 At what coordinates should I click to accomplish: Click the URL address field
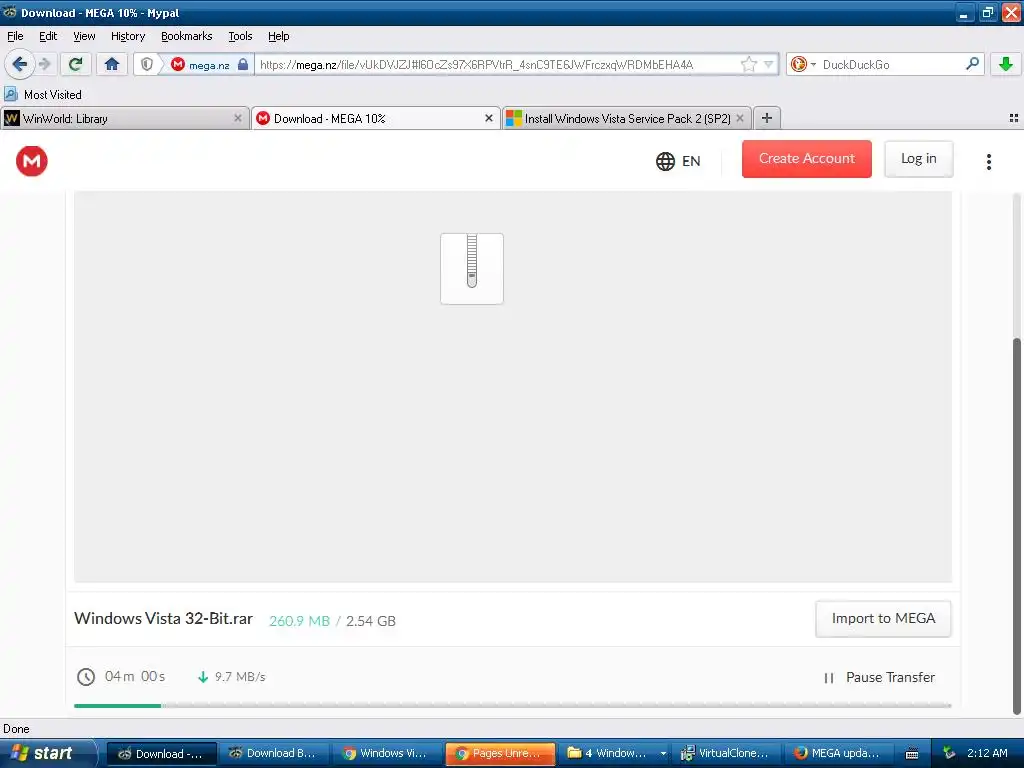[498, 65]
